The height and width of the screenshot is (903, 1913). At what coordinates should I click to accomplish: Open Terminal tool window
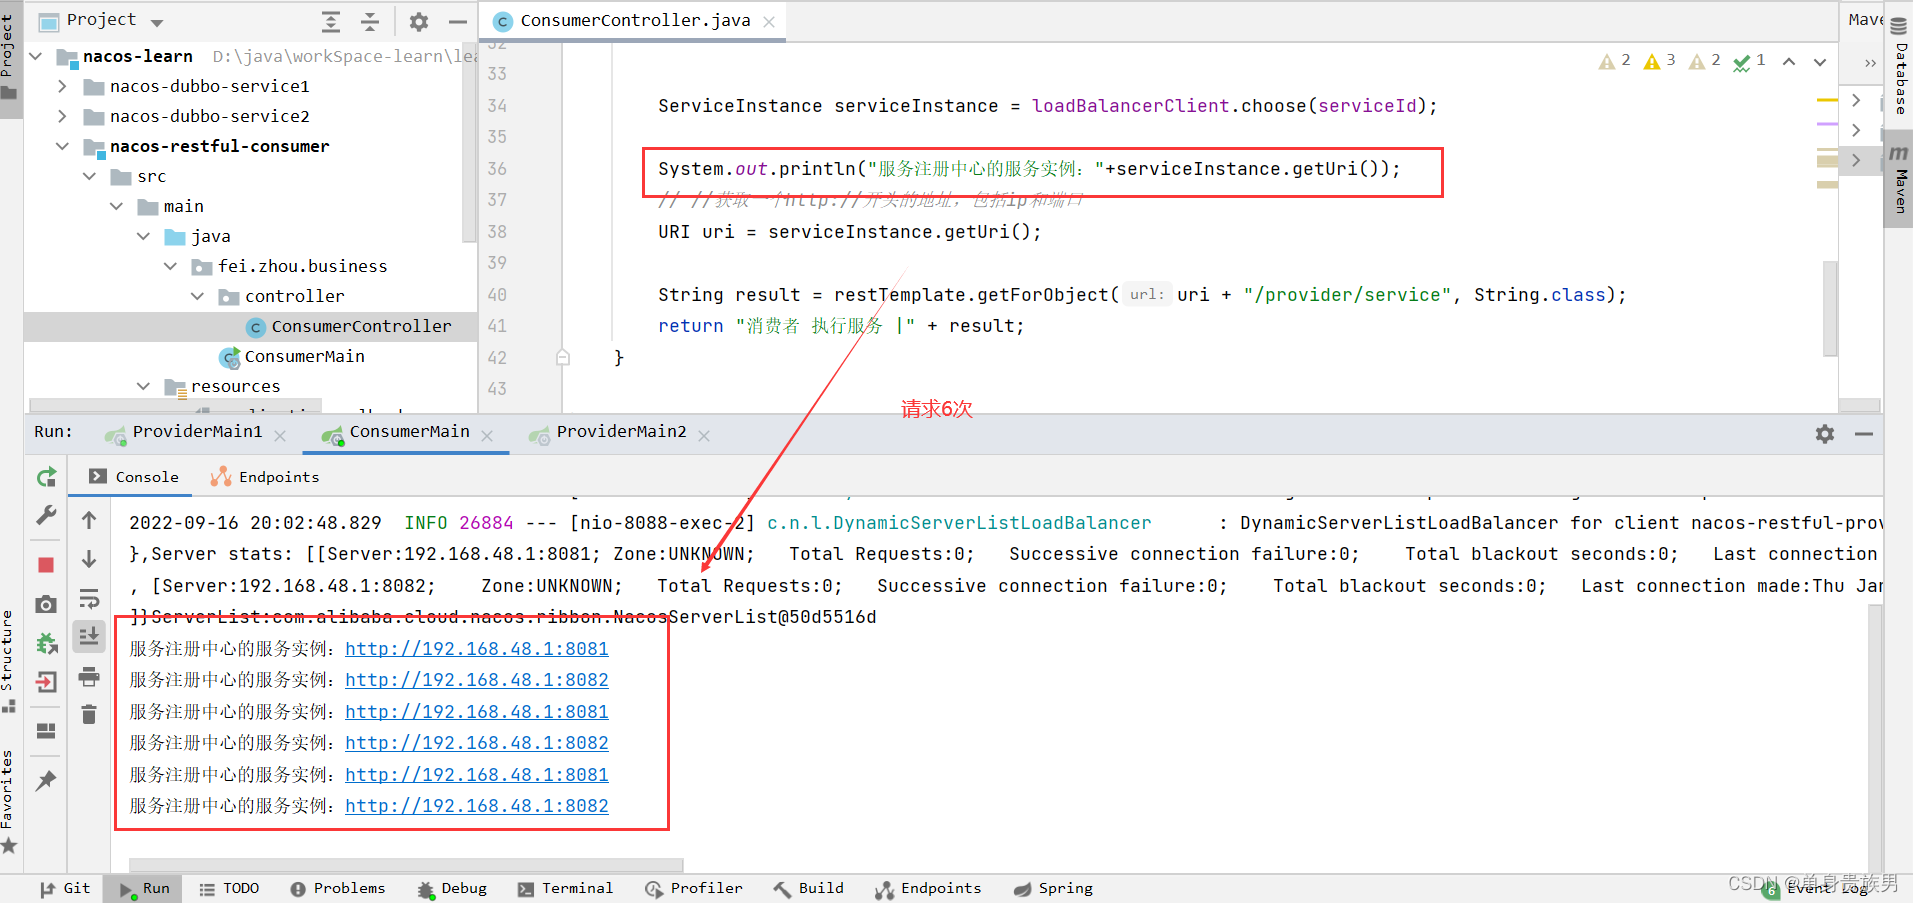coord(566,888)
